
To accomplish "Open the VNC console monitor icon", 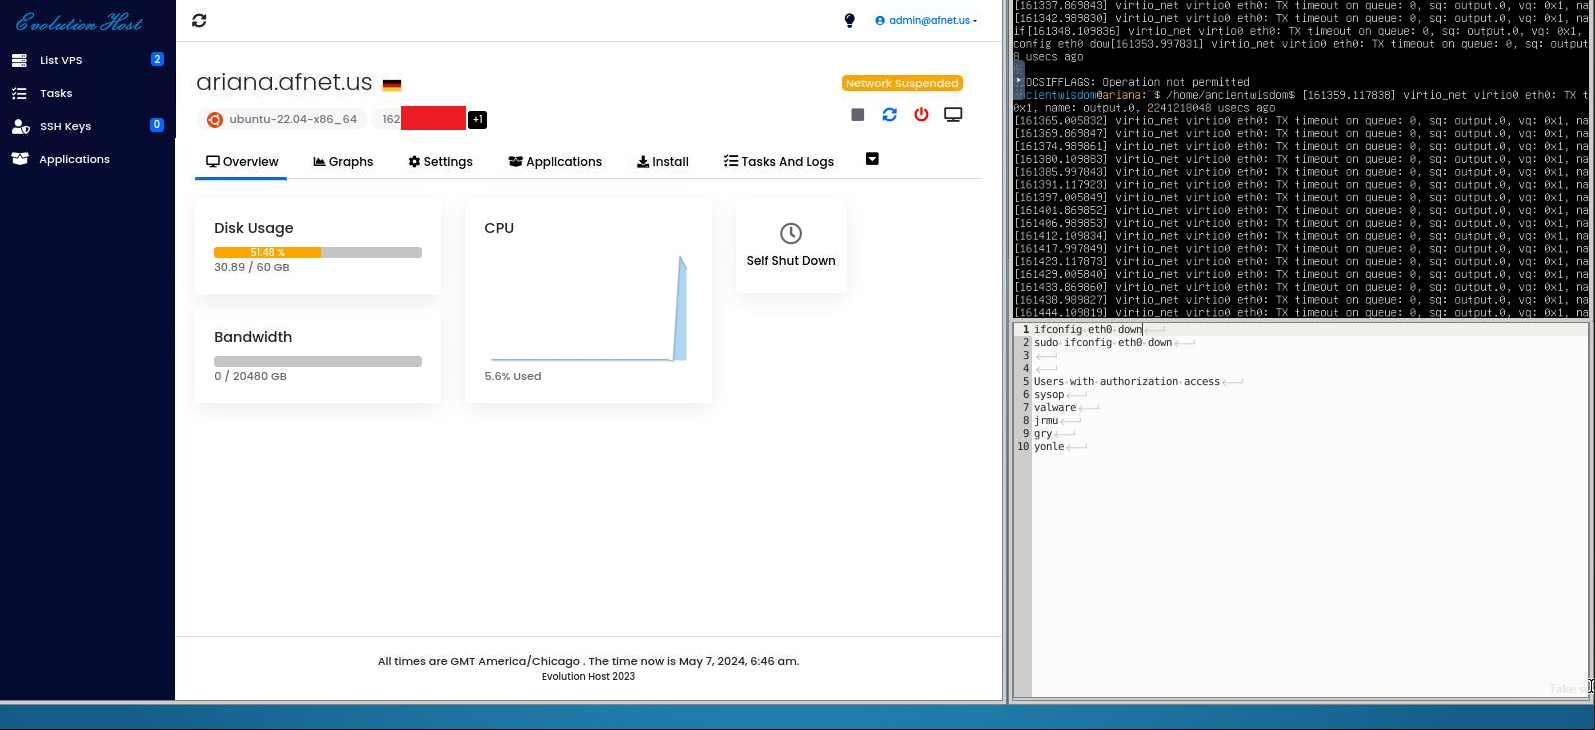I will [953, 115].
